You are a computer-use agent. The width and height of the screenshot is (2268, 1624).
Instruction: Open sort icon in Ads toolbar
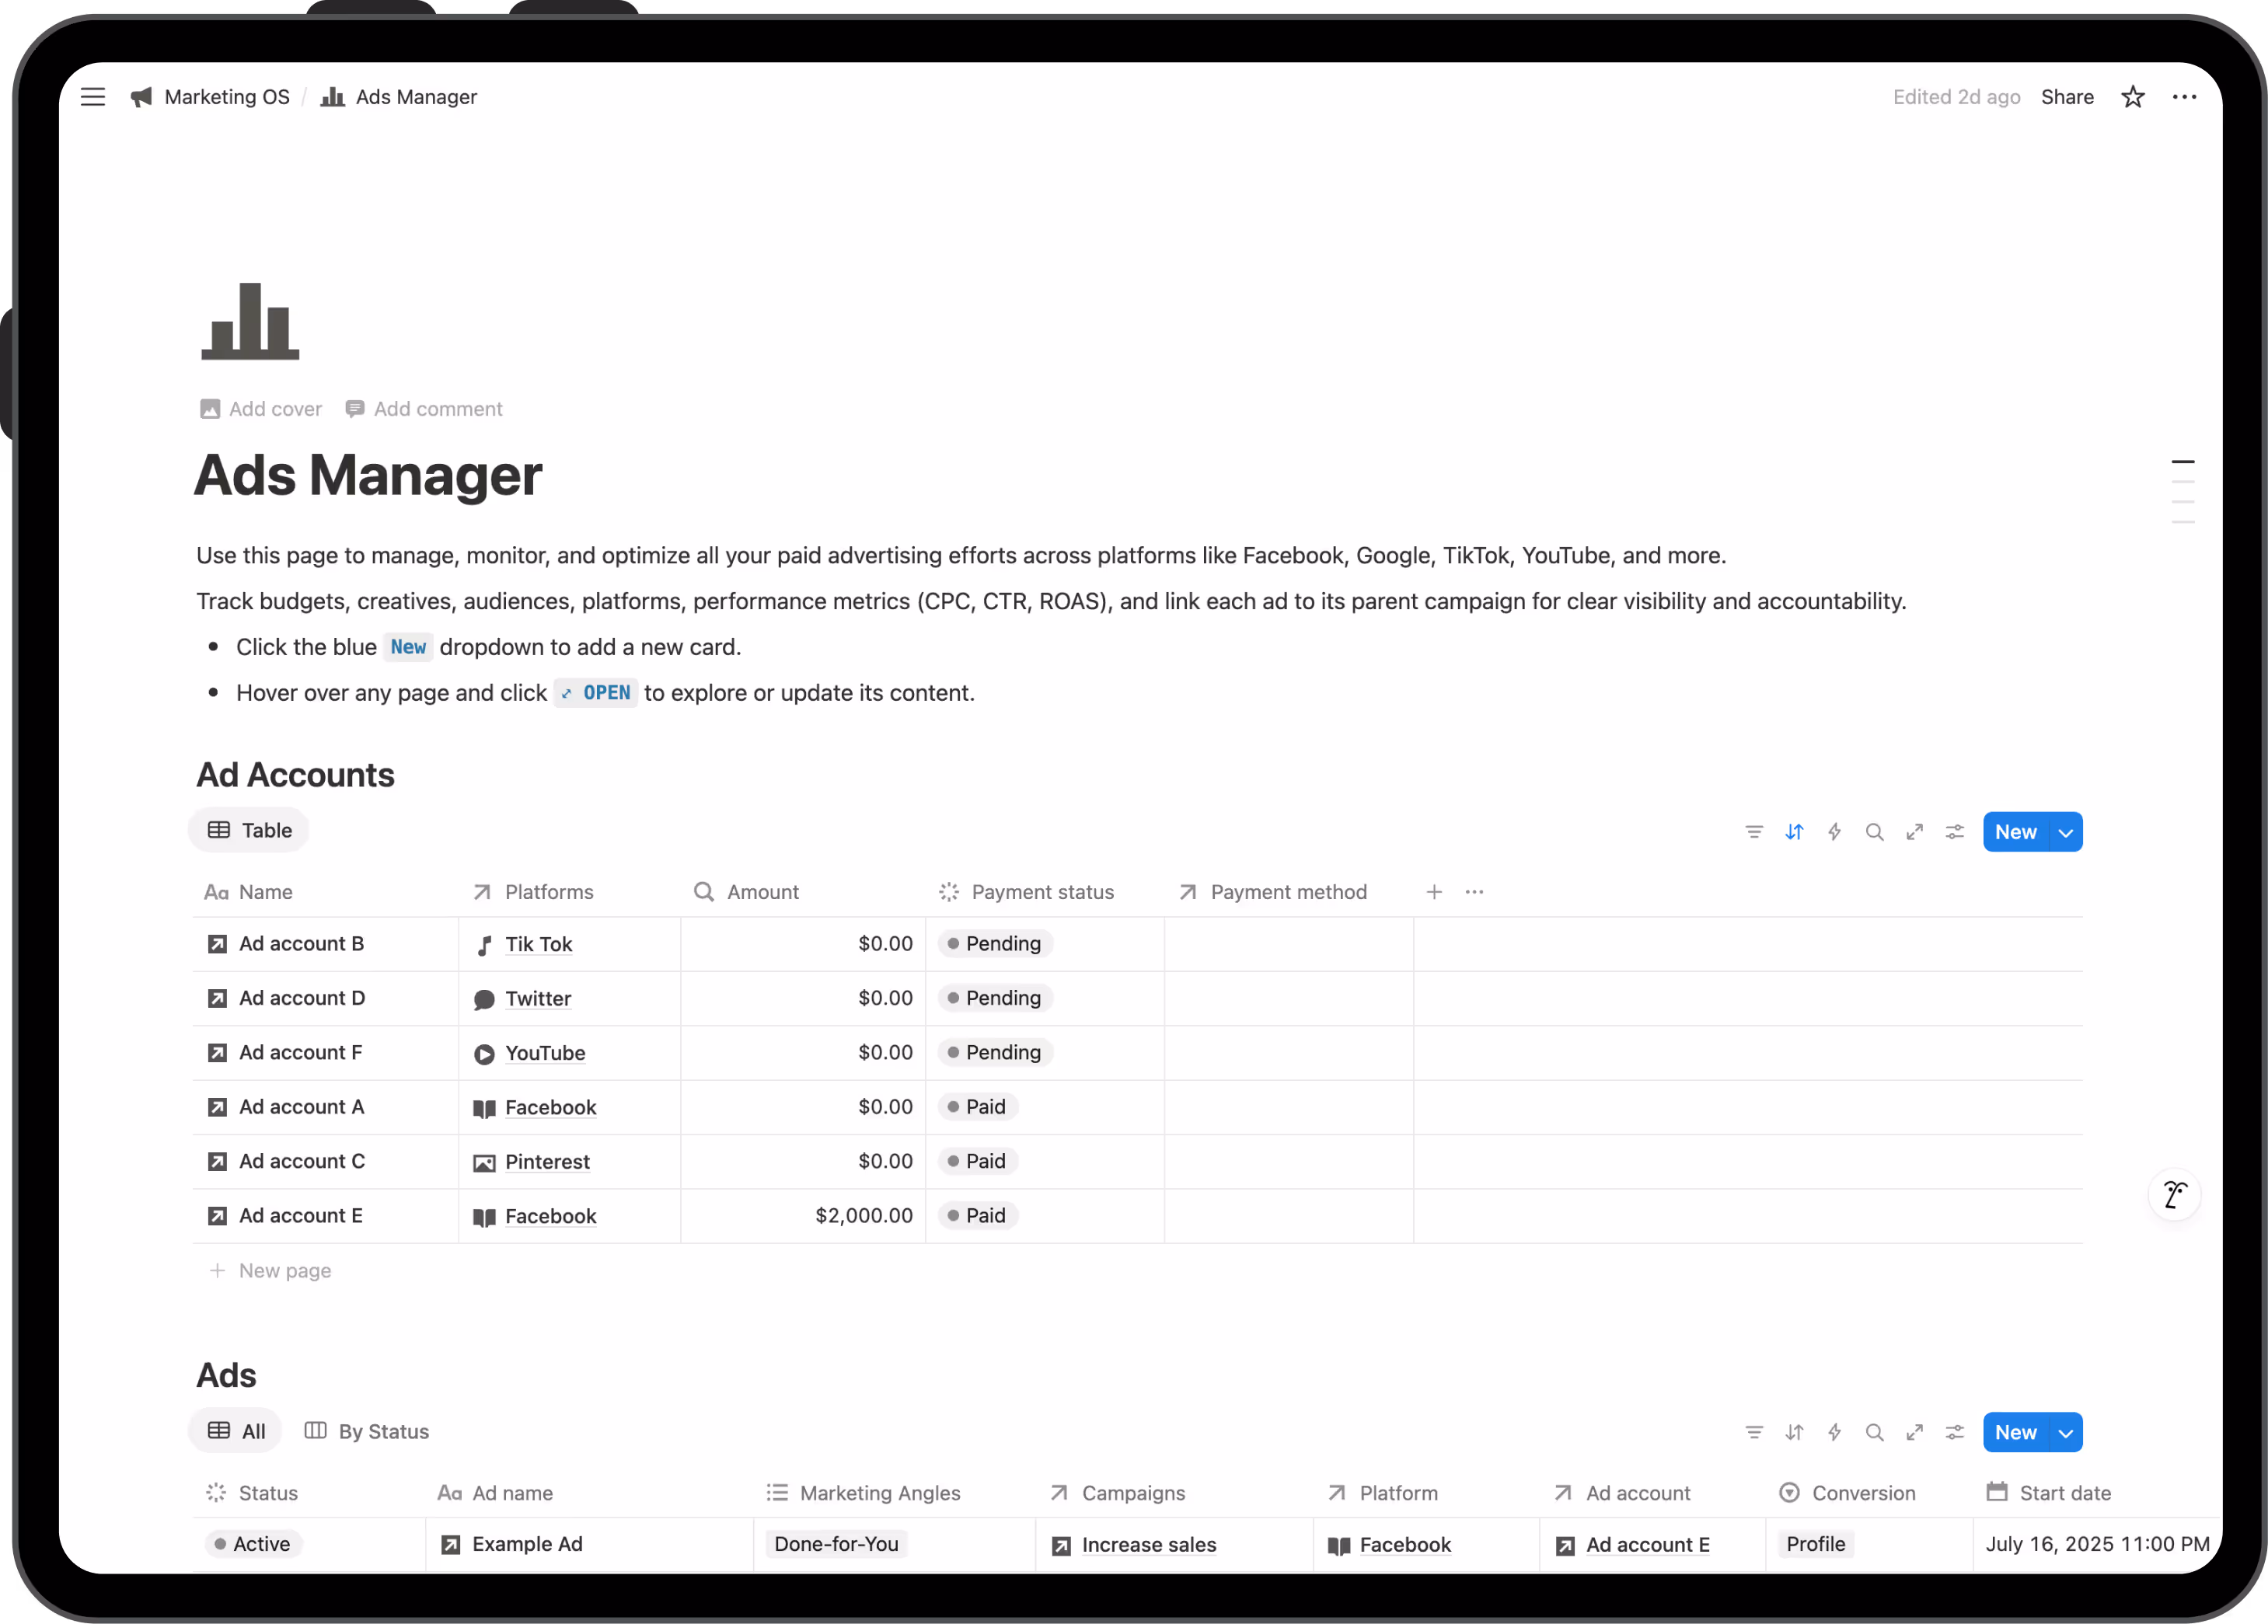tap(1794, 1432)
